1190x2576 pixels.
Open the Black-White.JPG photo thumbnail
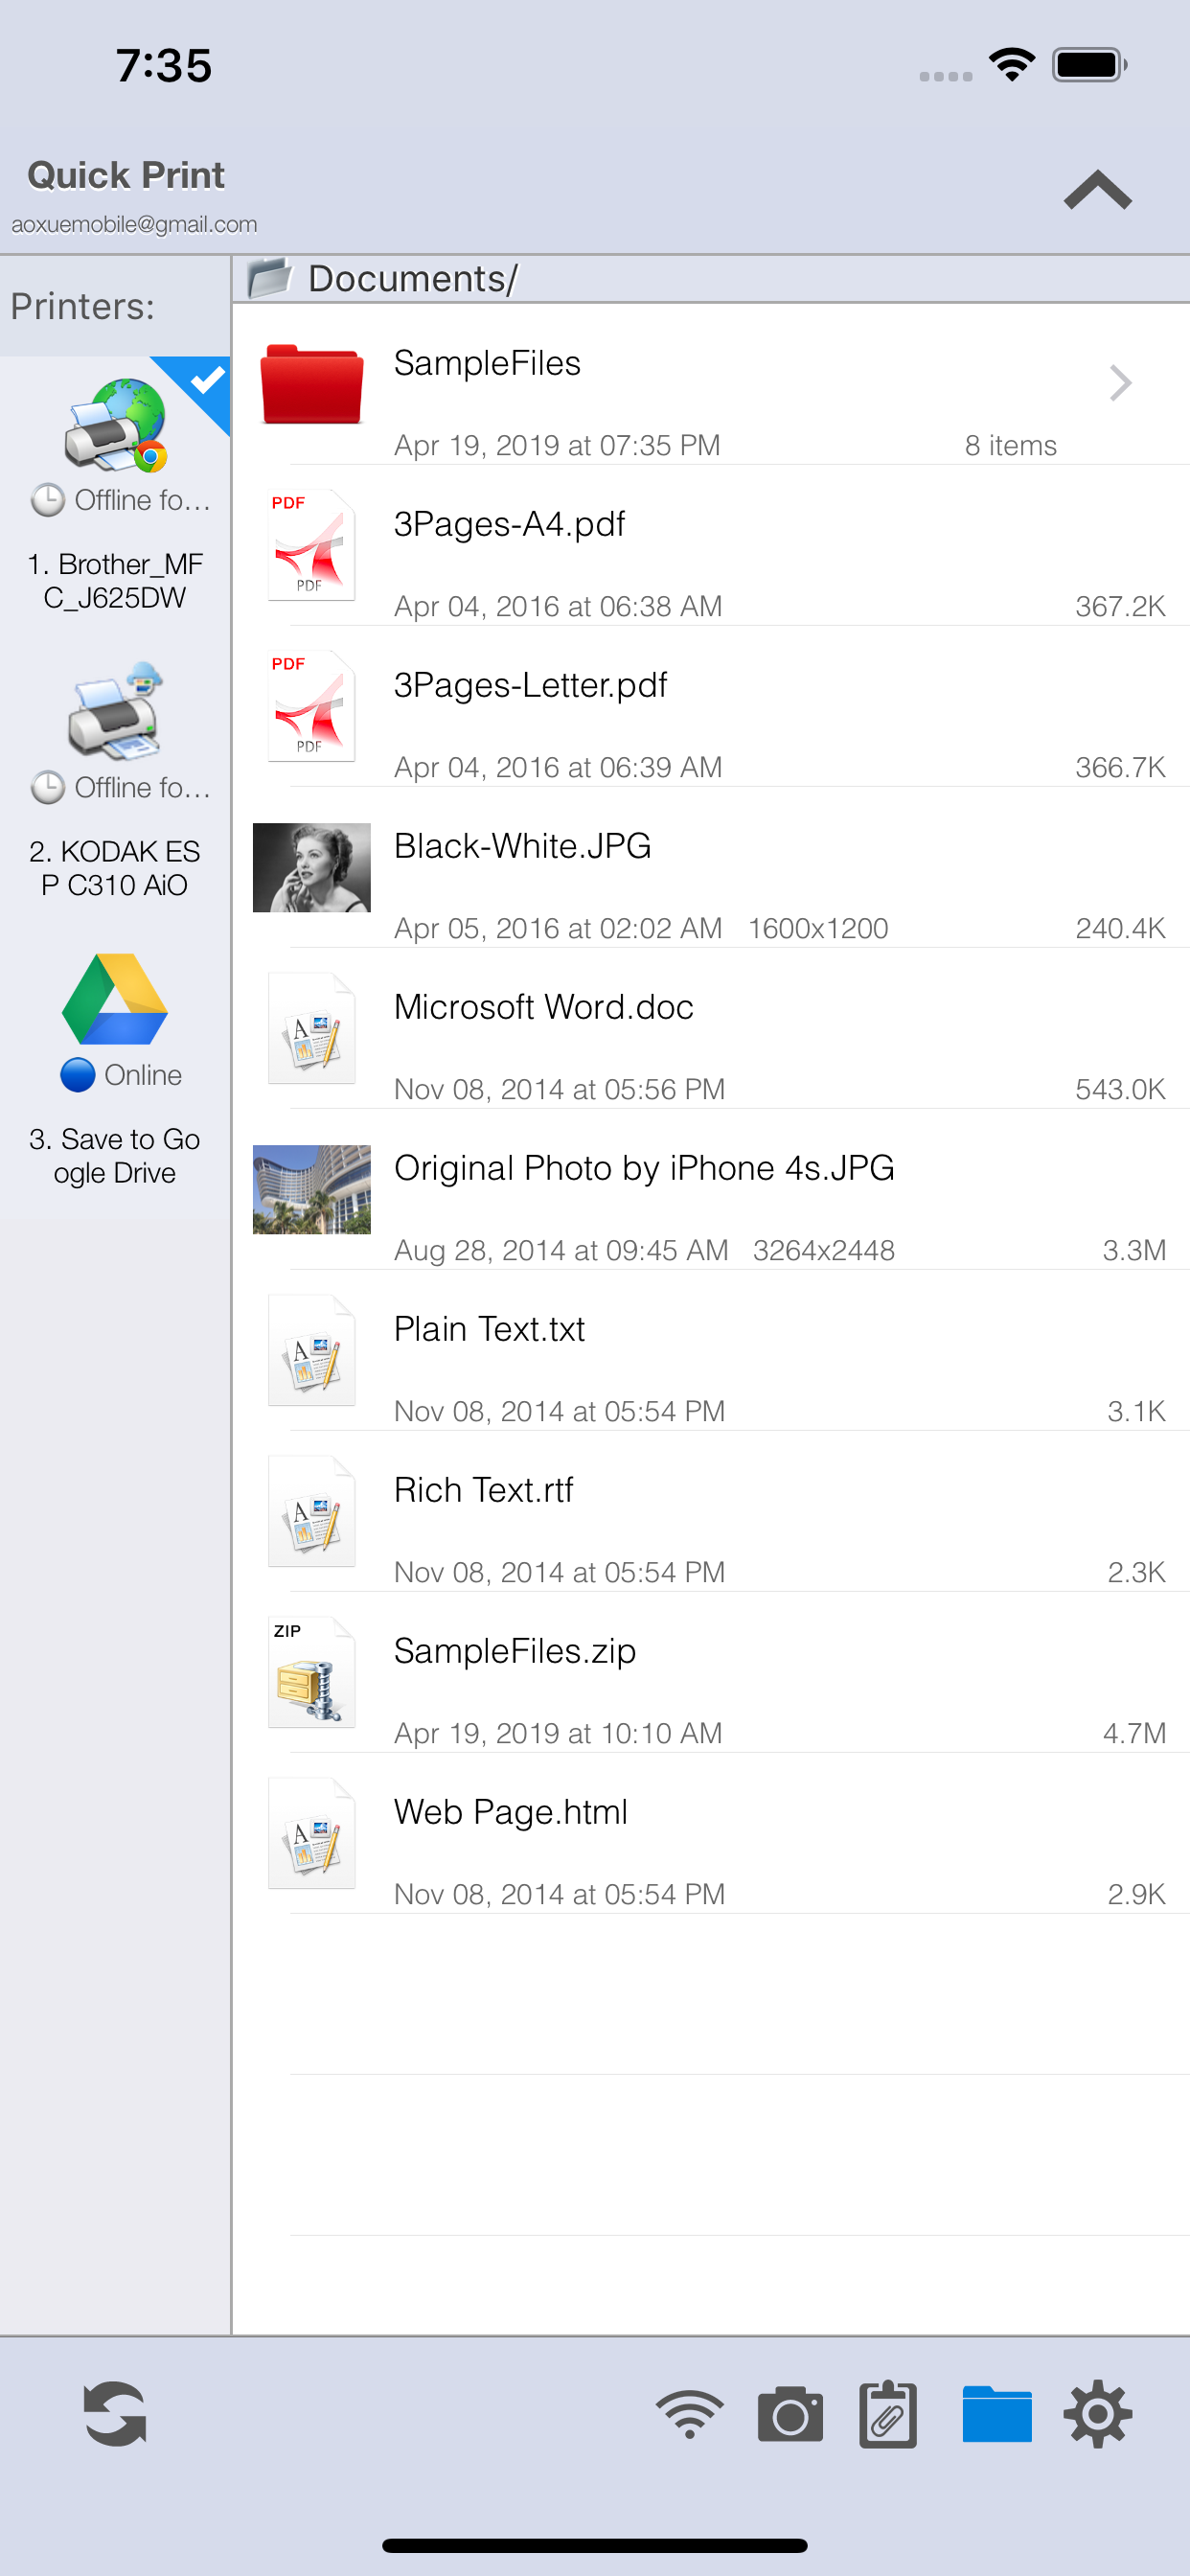(311, 867)
